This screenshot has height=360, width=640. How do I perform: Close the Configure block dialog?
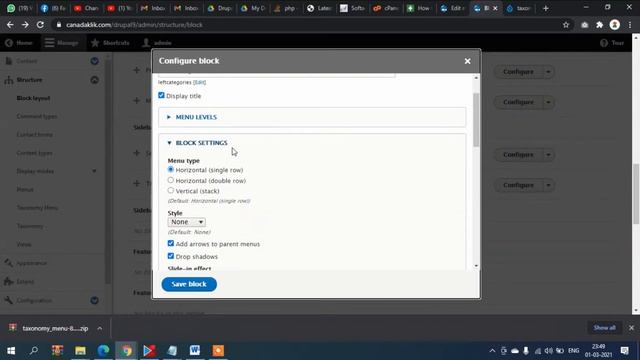point(467,61)
